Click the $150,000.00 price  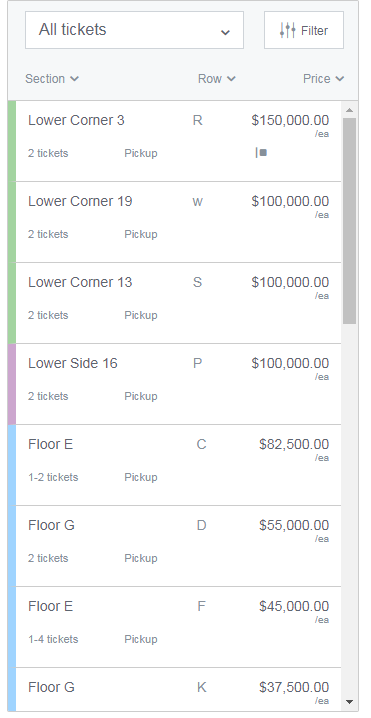[290, 120]
